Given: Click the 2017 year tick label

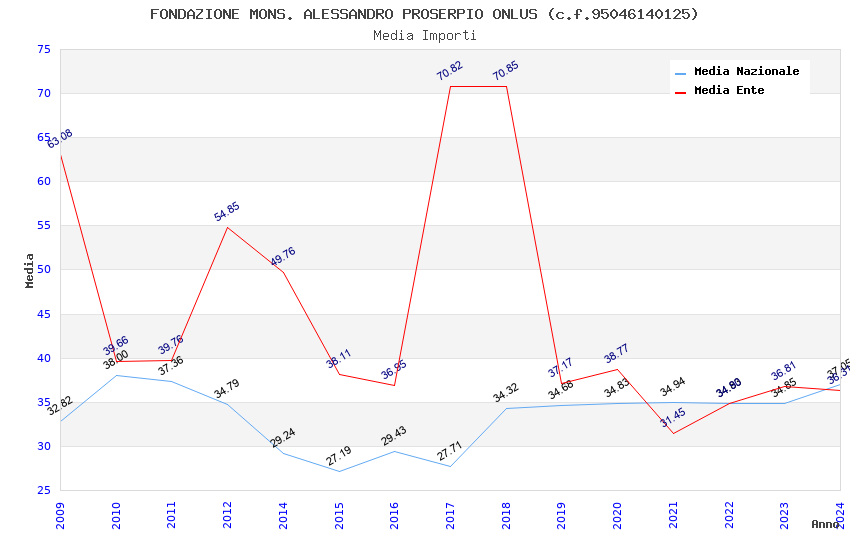Looking at the screenshot, I should [450, 515].
